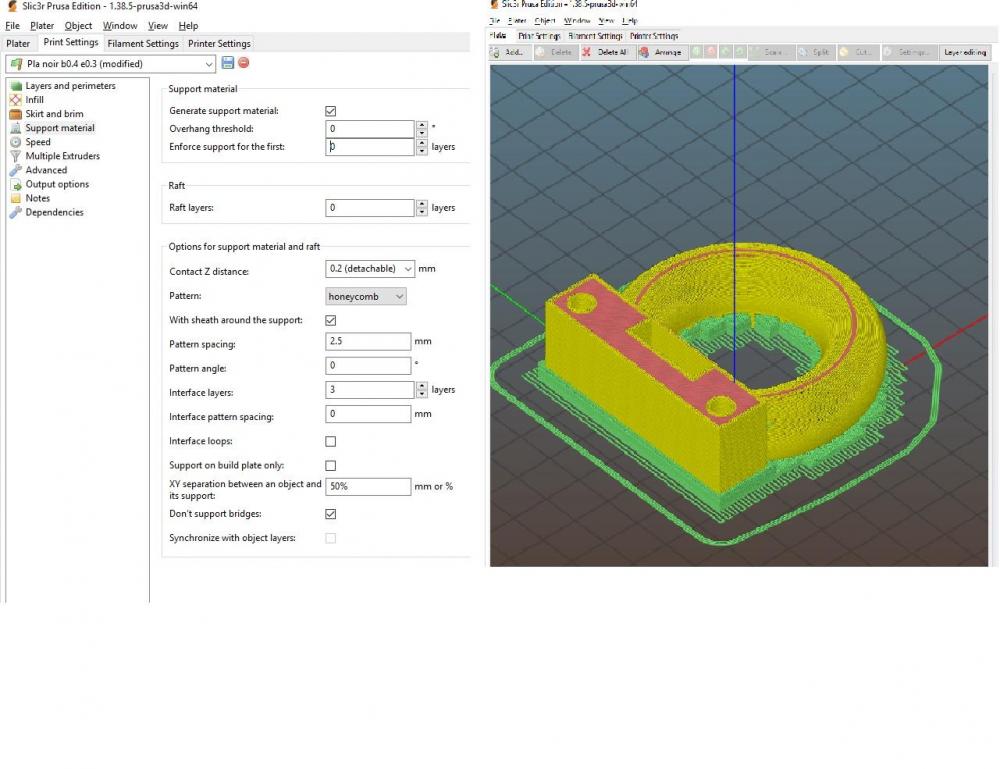The height and width of the screenshot is (769, 1000).
Task: Select Skirt and brim in sidebar
Action: pyautogui.click(x=54, y=114)
